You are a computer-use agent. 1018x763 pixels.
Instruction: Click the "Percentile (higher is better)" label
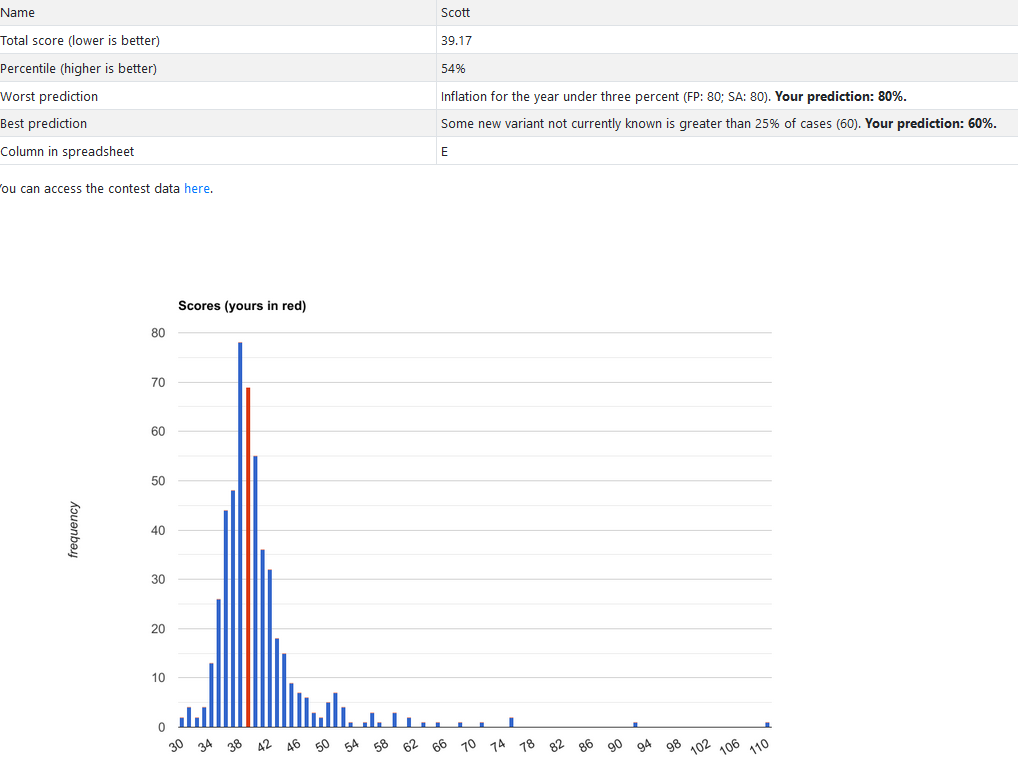pyautogui.click(x=78, y=68)
